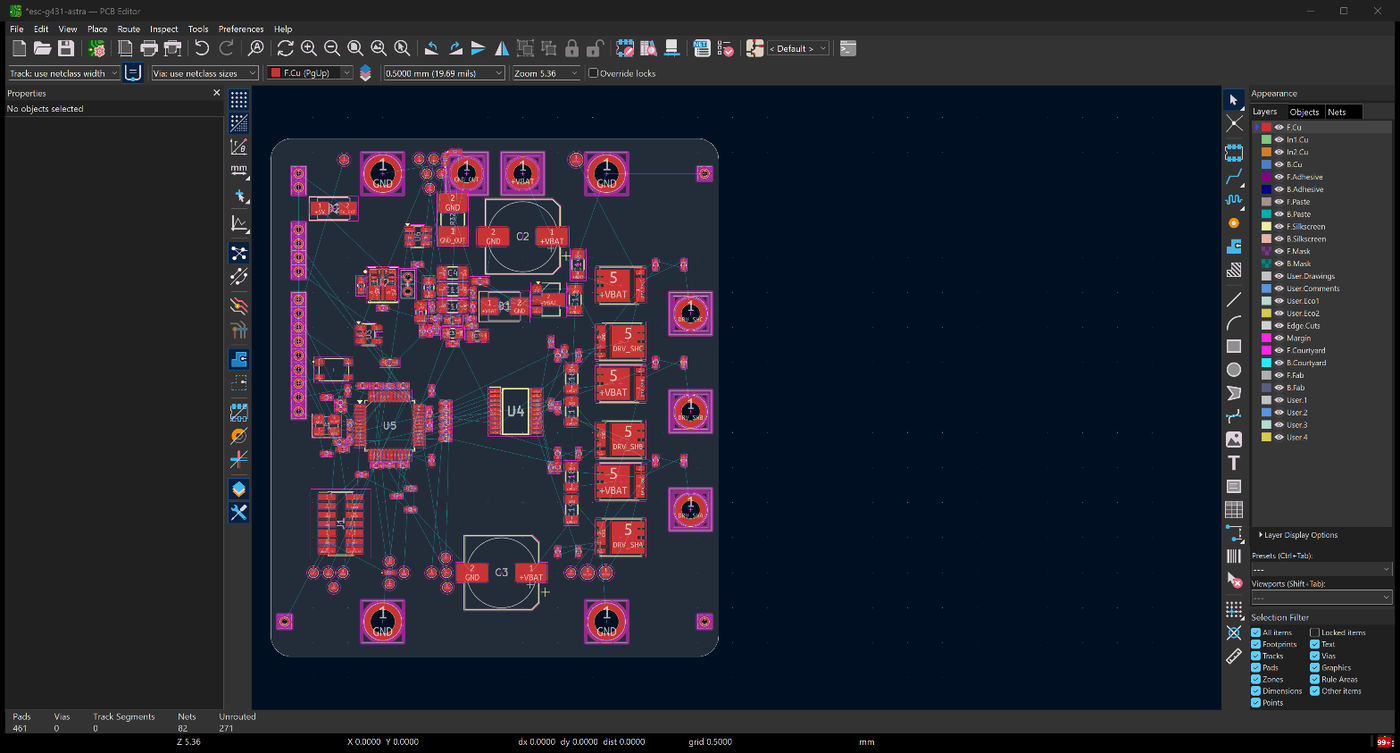Select the Delete Items tool
This screenshot has height=753, width=1400.
(x=1234, y=580)
